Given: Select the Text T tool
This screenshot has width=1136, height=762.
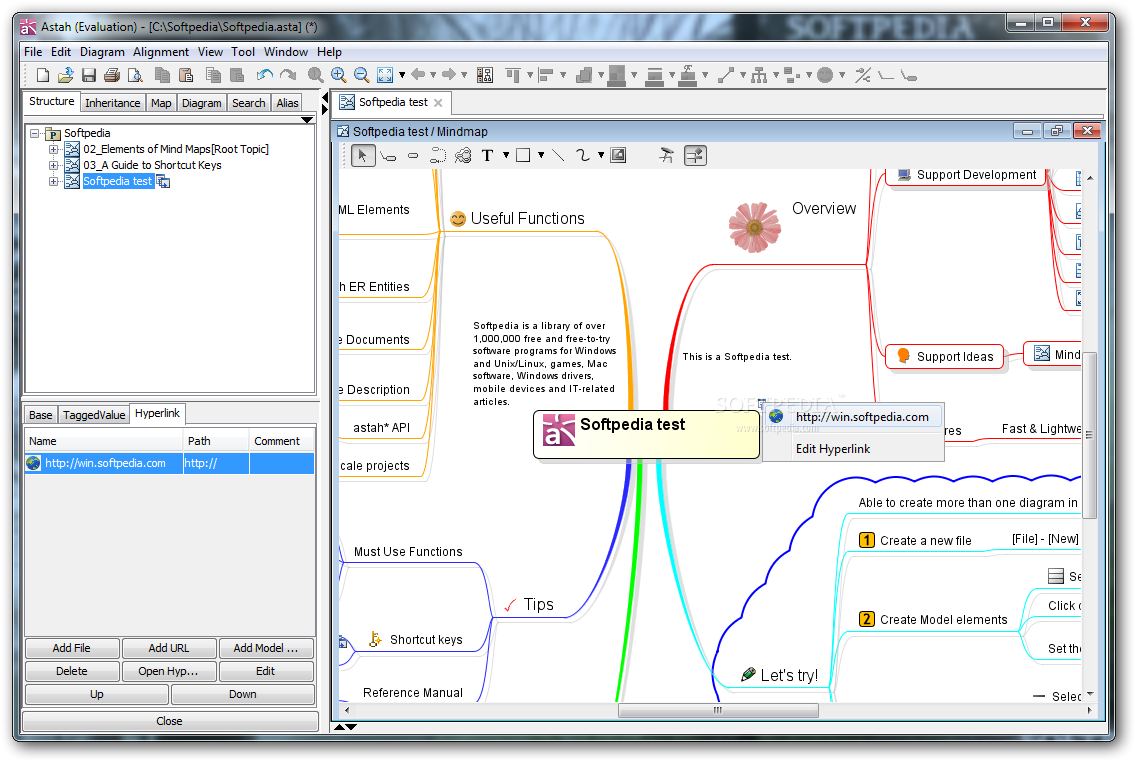Looking at the screenshot, I should coord(488,155).
